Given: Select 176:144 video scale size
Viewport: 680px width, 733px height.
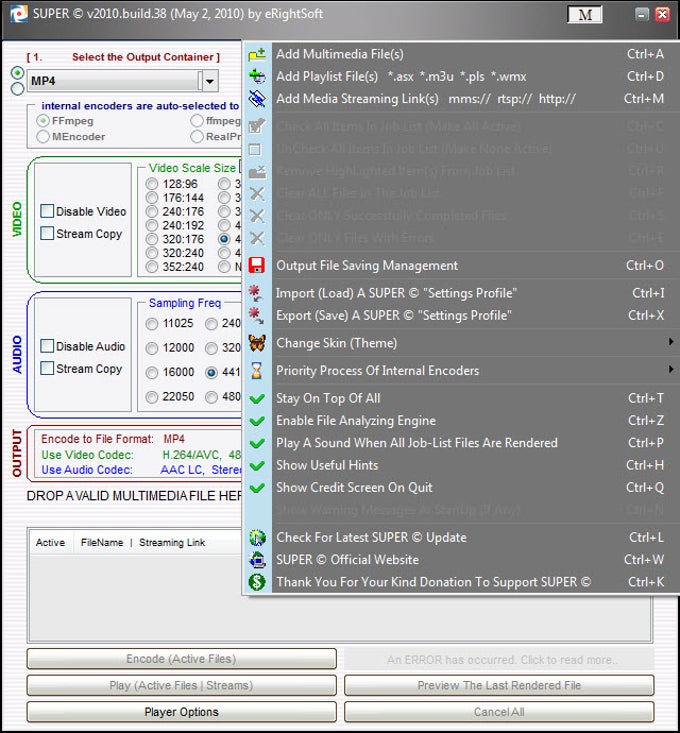Looking at the screenshot, I should click(x=152, y=198).
